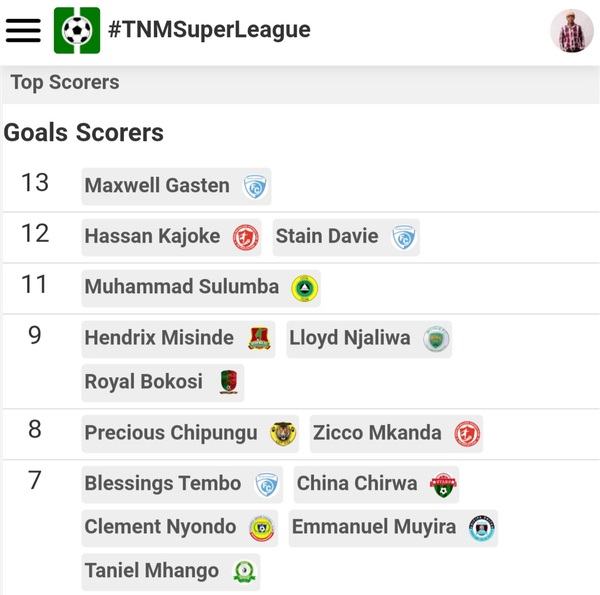Viewport: 600px width, 595px height.
Task: Tap the green football app logo
Action: point(77,30)
